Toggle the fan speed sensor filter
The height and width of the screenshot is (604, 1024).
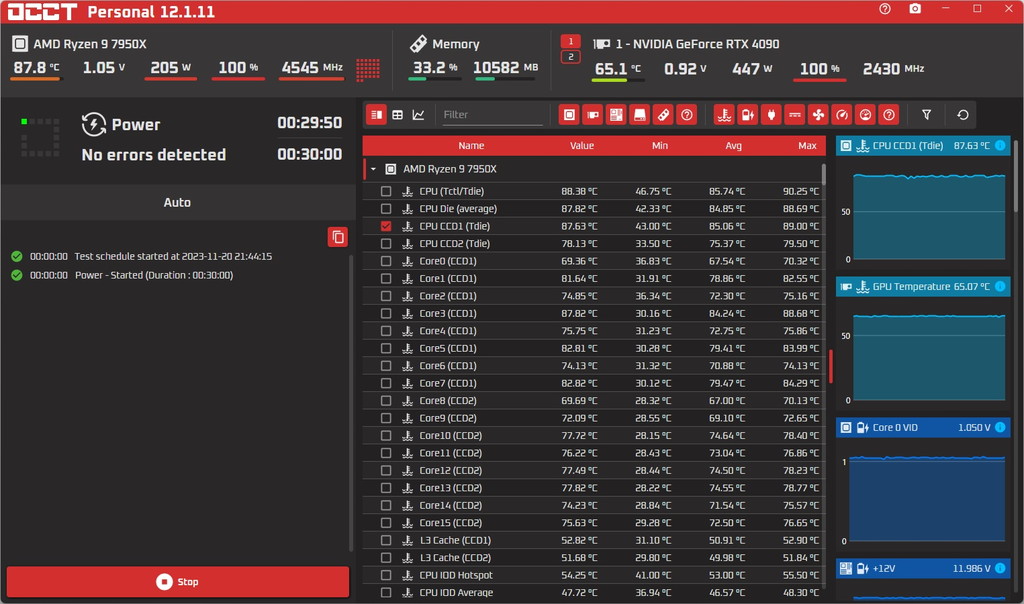pos(818,115)
